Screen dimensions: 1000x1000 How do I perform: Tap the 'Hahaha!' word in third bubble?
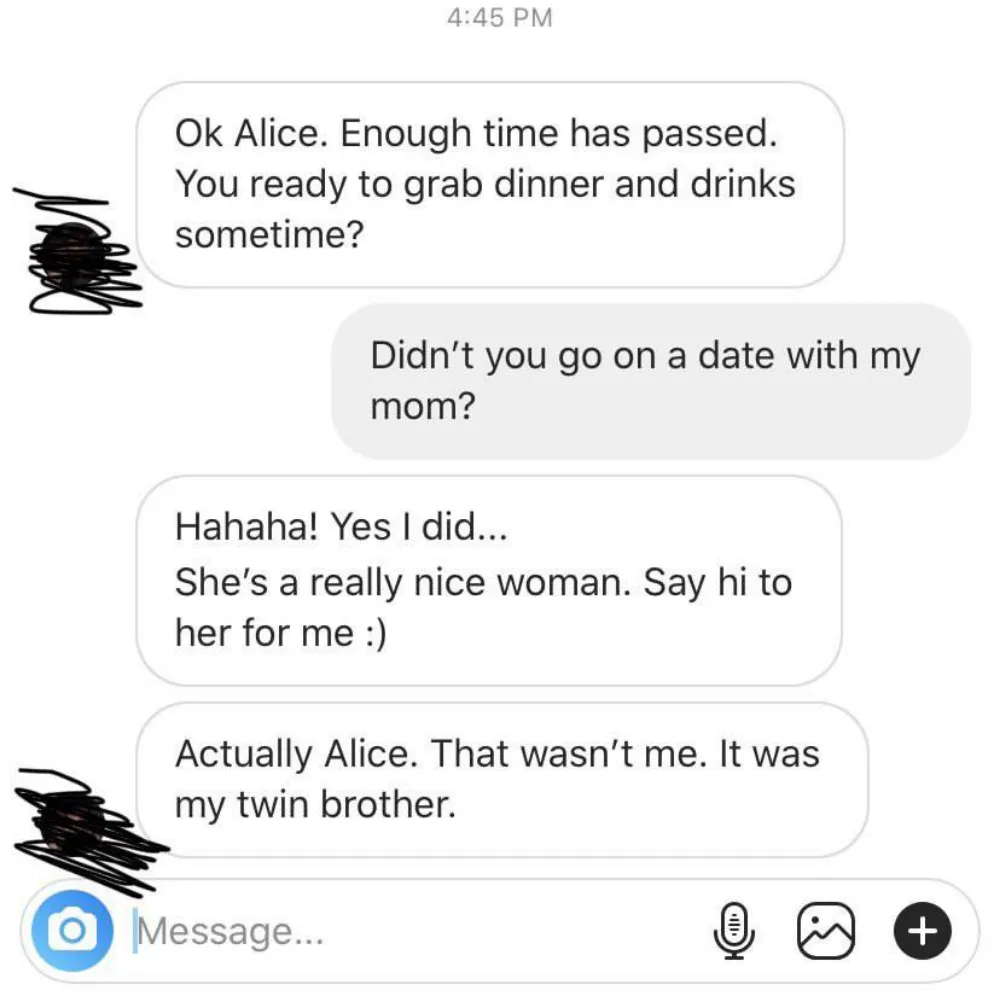[246, 527]
